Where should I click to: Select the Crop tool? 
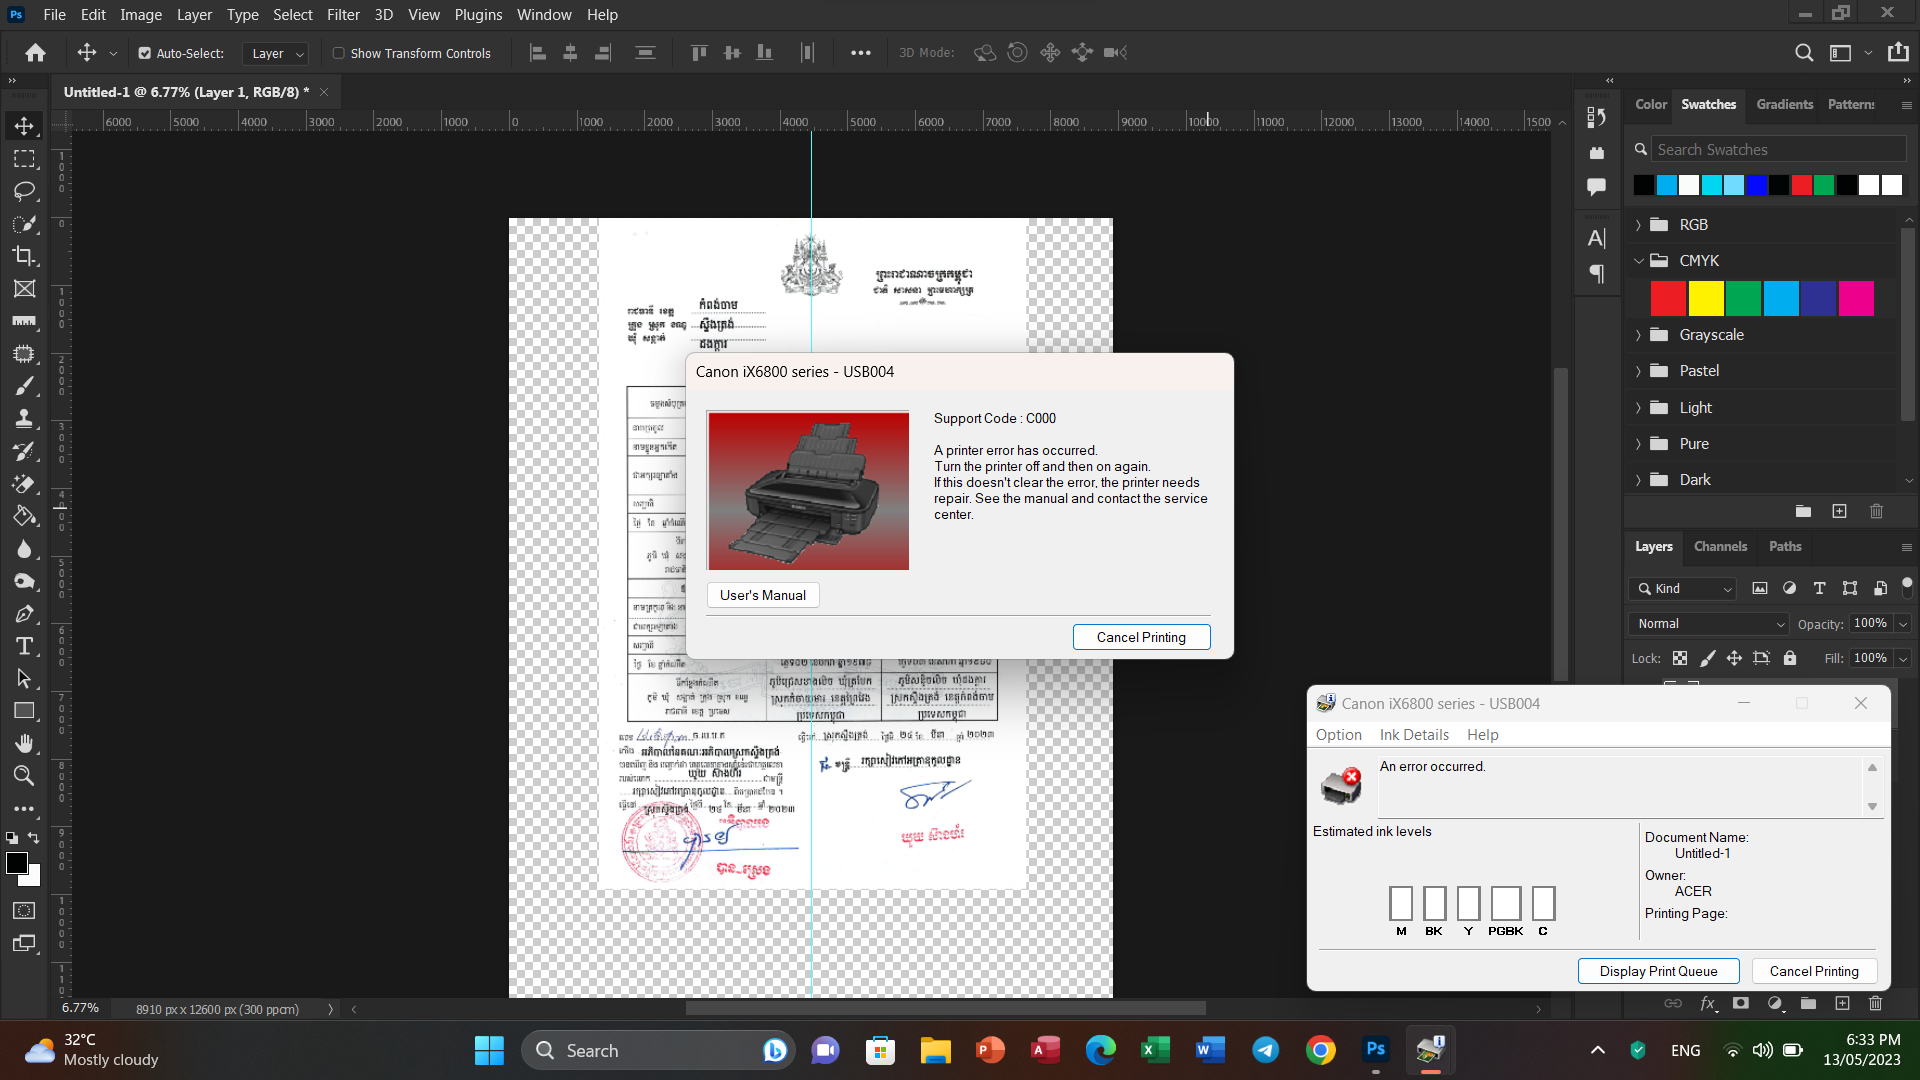(24, 256)
